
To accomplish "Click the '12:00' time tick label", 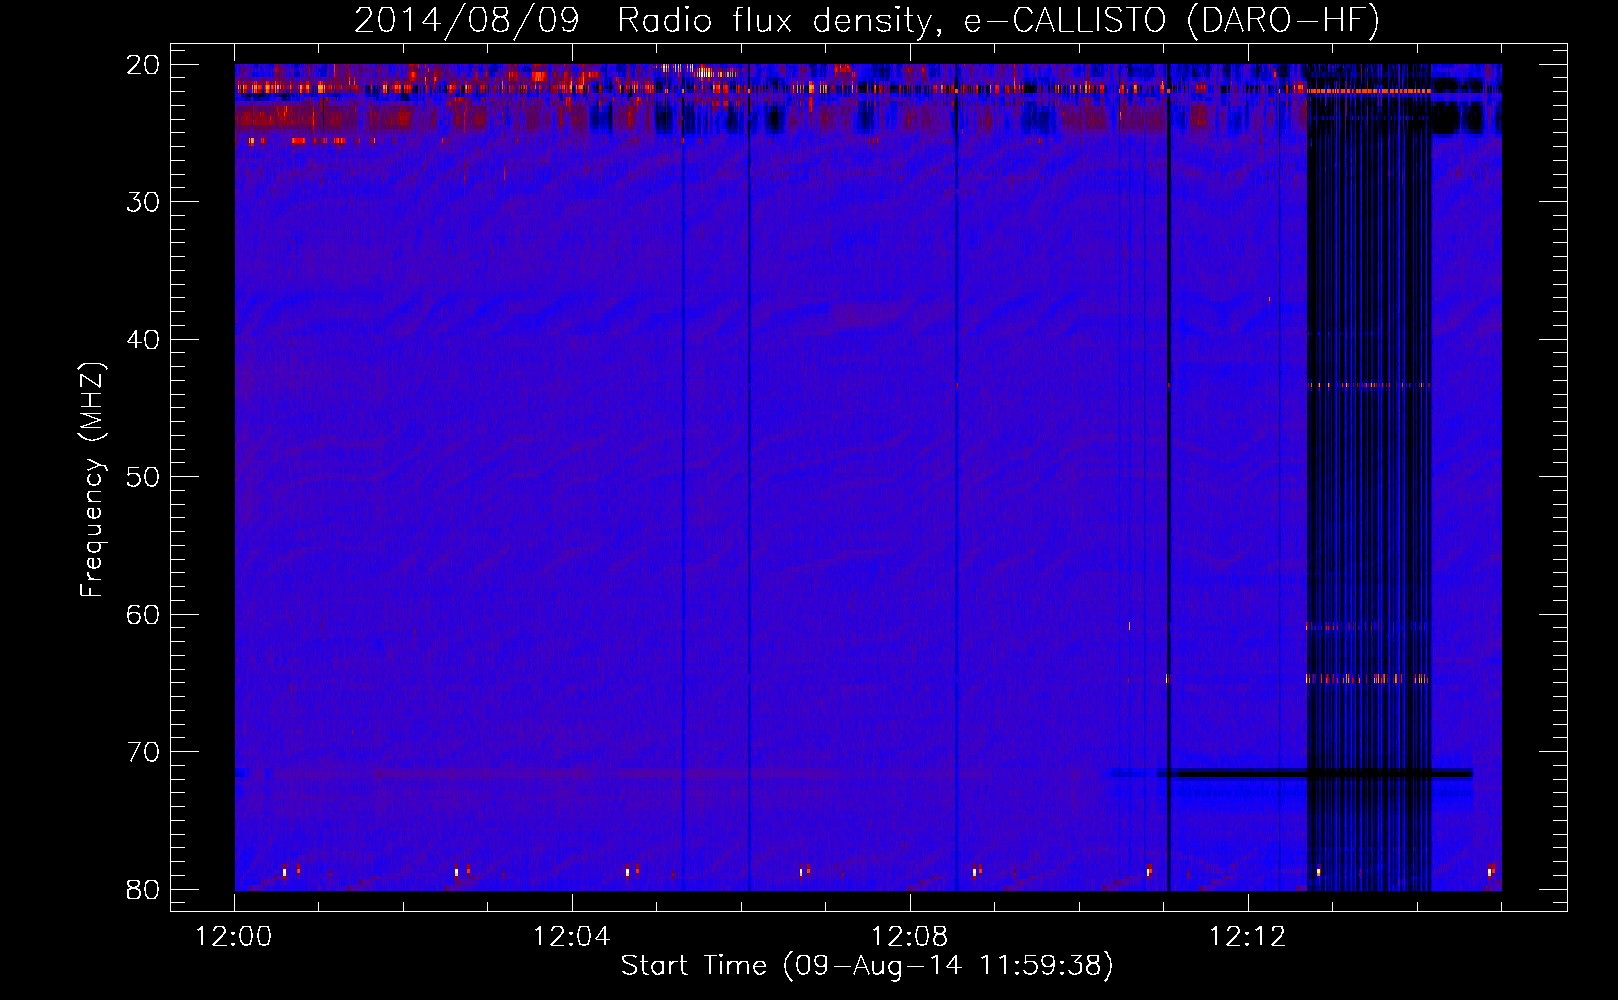I will coord(233,937).
